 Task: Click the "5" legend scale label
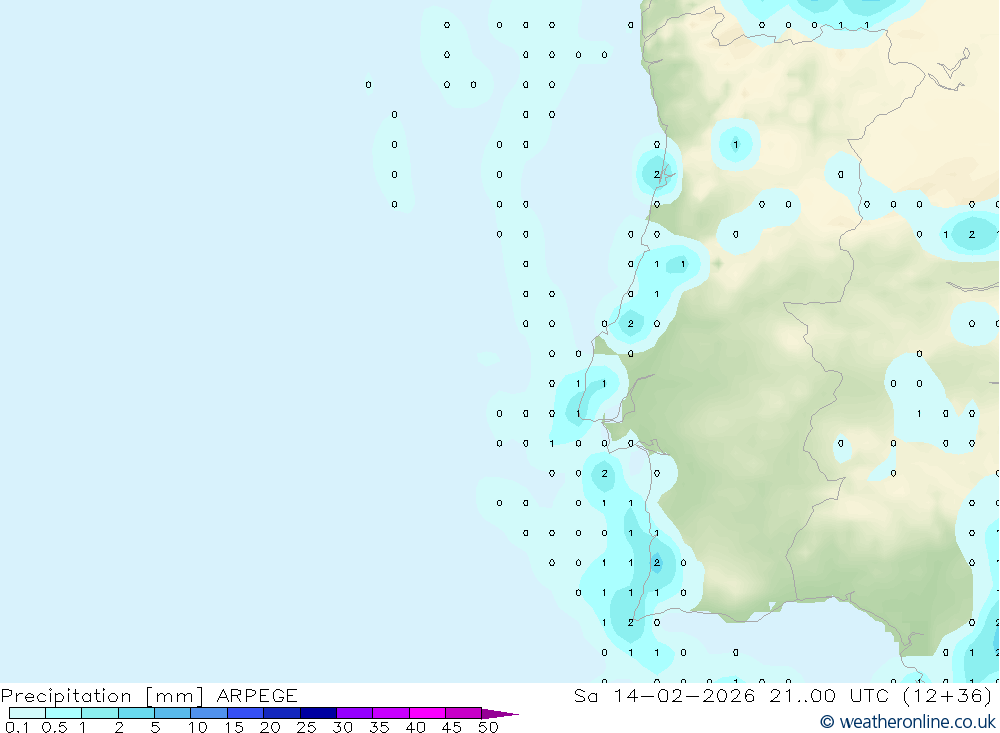pos(155,727)
